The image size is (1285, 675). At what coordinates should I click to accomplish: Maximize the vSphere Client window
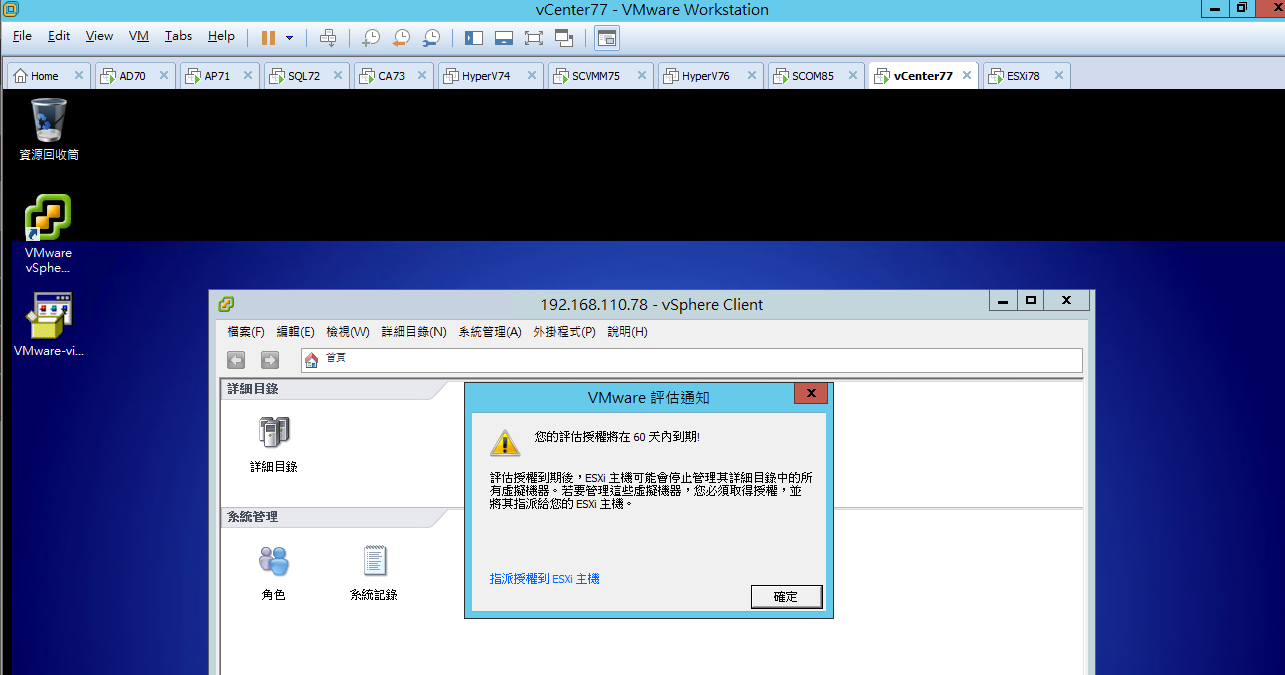point(1030,300)
